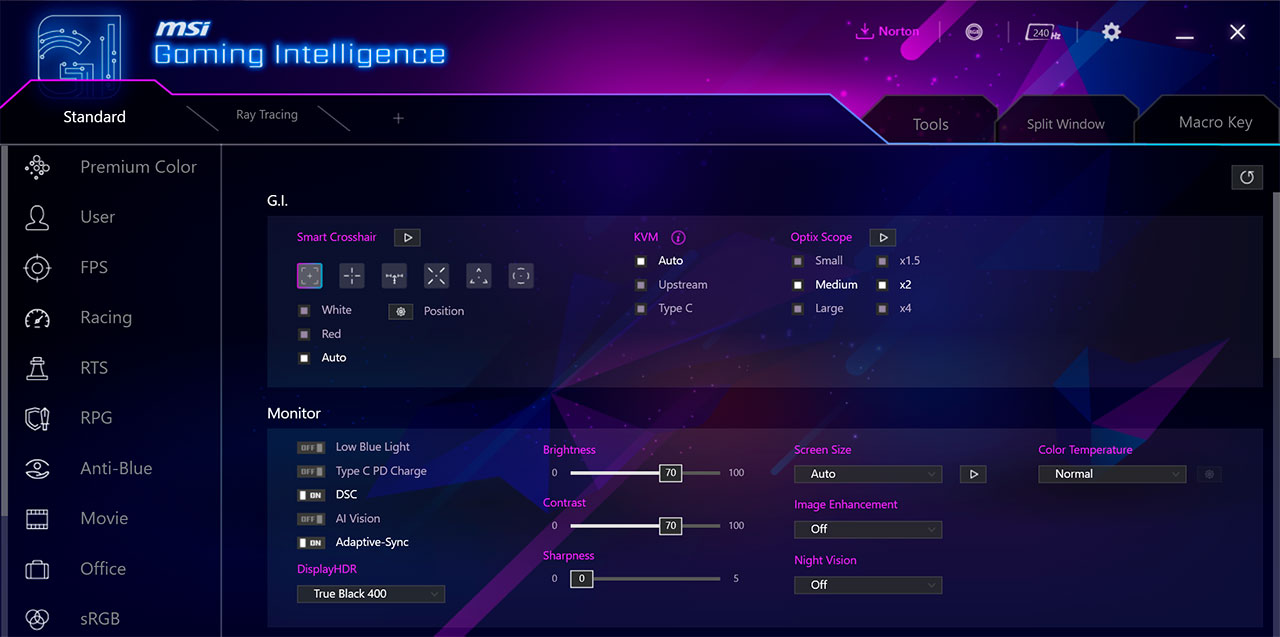Click the Norton download link
The image size is (1280, 637).
pos(887,32)
